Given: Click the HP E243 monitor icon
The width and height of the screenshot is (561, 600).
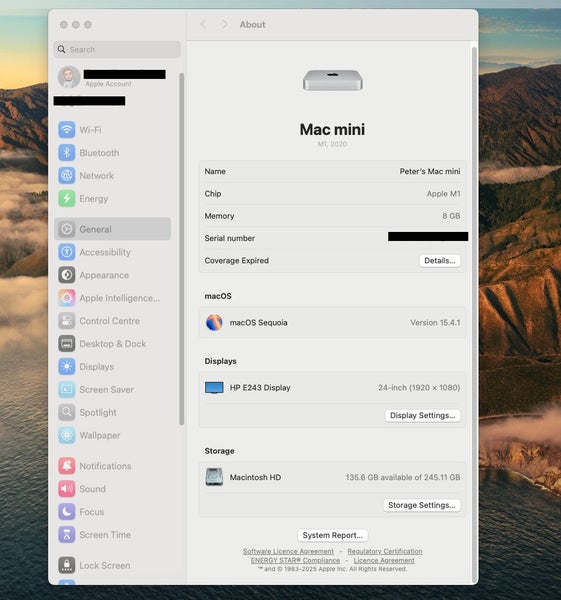Looking at the screenshot, I should [214, 388].
